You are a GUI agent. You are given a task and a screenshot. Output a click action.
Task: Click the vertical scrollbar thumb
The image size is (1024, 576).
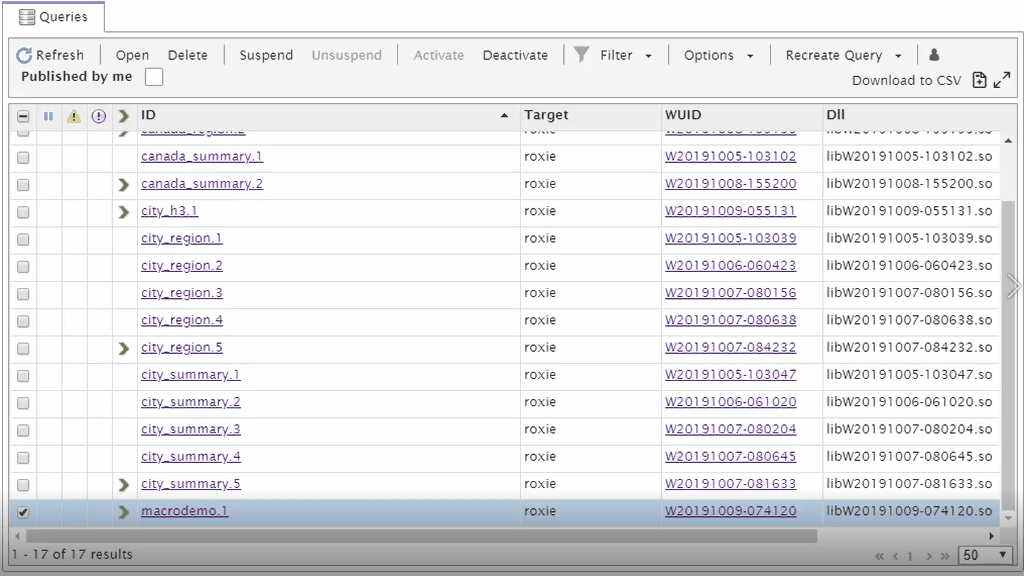(1008, 357)
